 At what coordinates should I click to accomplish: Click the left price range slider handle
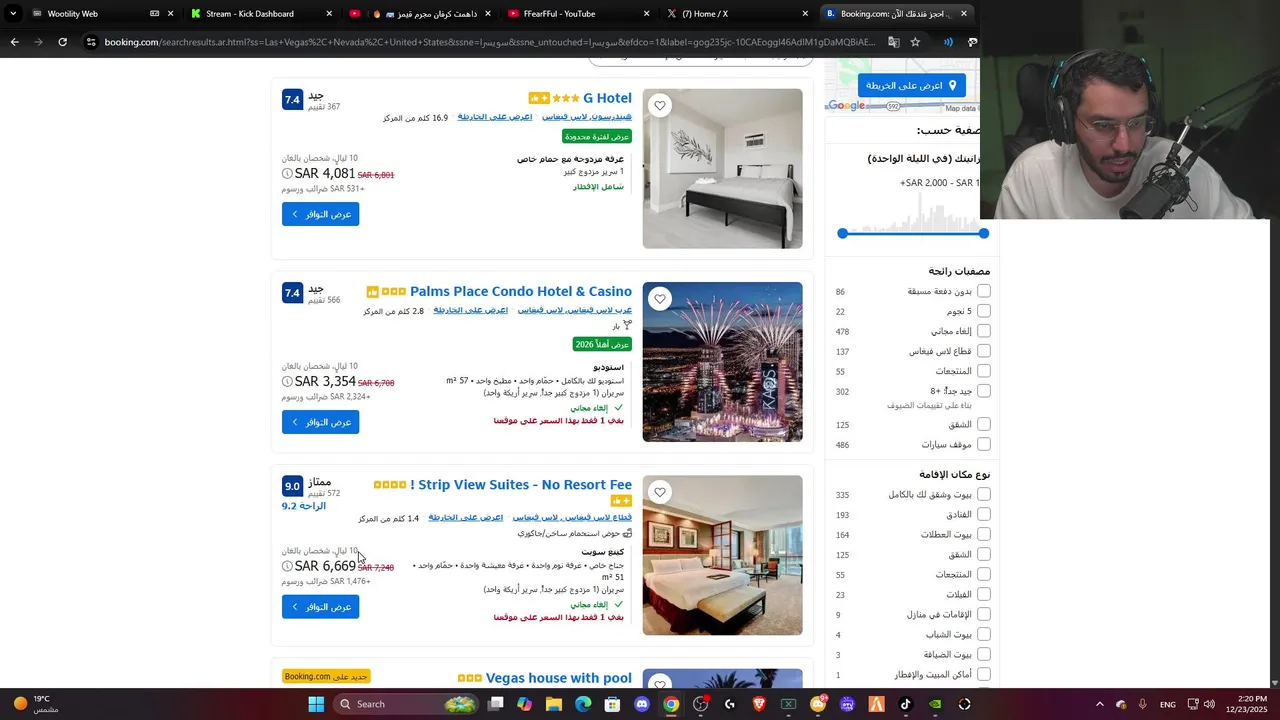(x=843, y=233)
